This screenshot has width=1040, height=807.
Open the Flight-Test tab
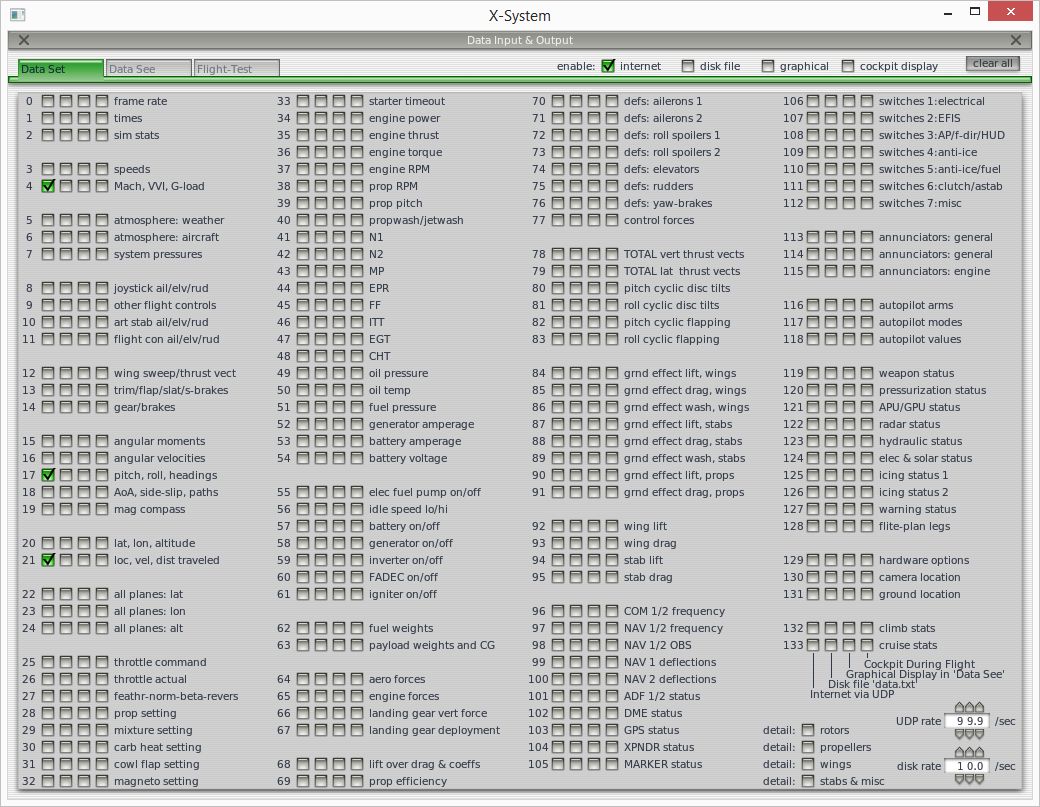[x=236, y=69]
